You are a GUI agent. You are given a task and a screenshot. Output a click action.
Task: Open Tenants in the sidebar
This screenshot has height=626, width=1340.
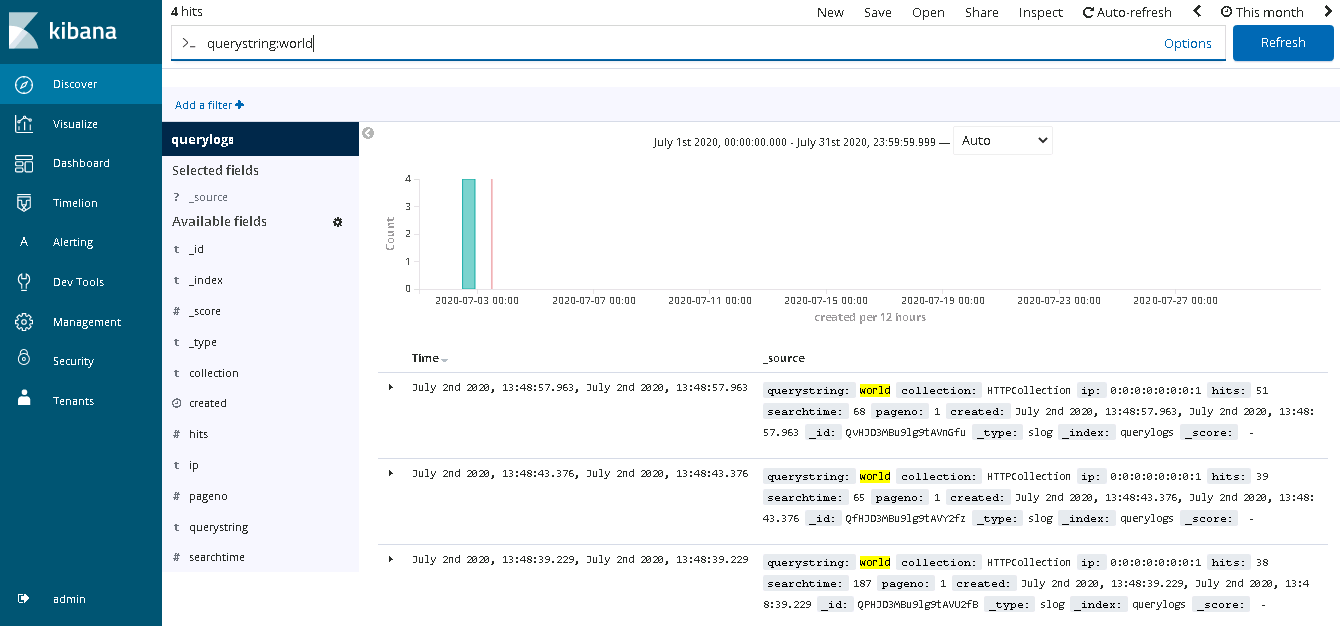81,401
